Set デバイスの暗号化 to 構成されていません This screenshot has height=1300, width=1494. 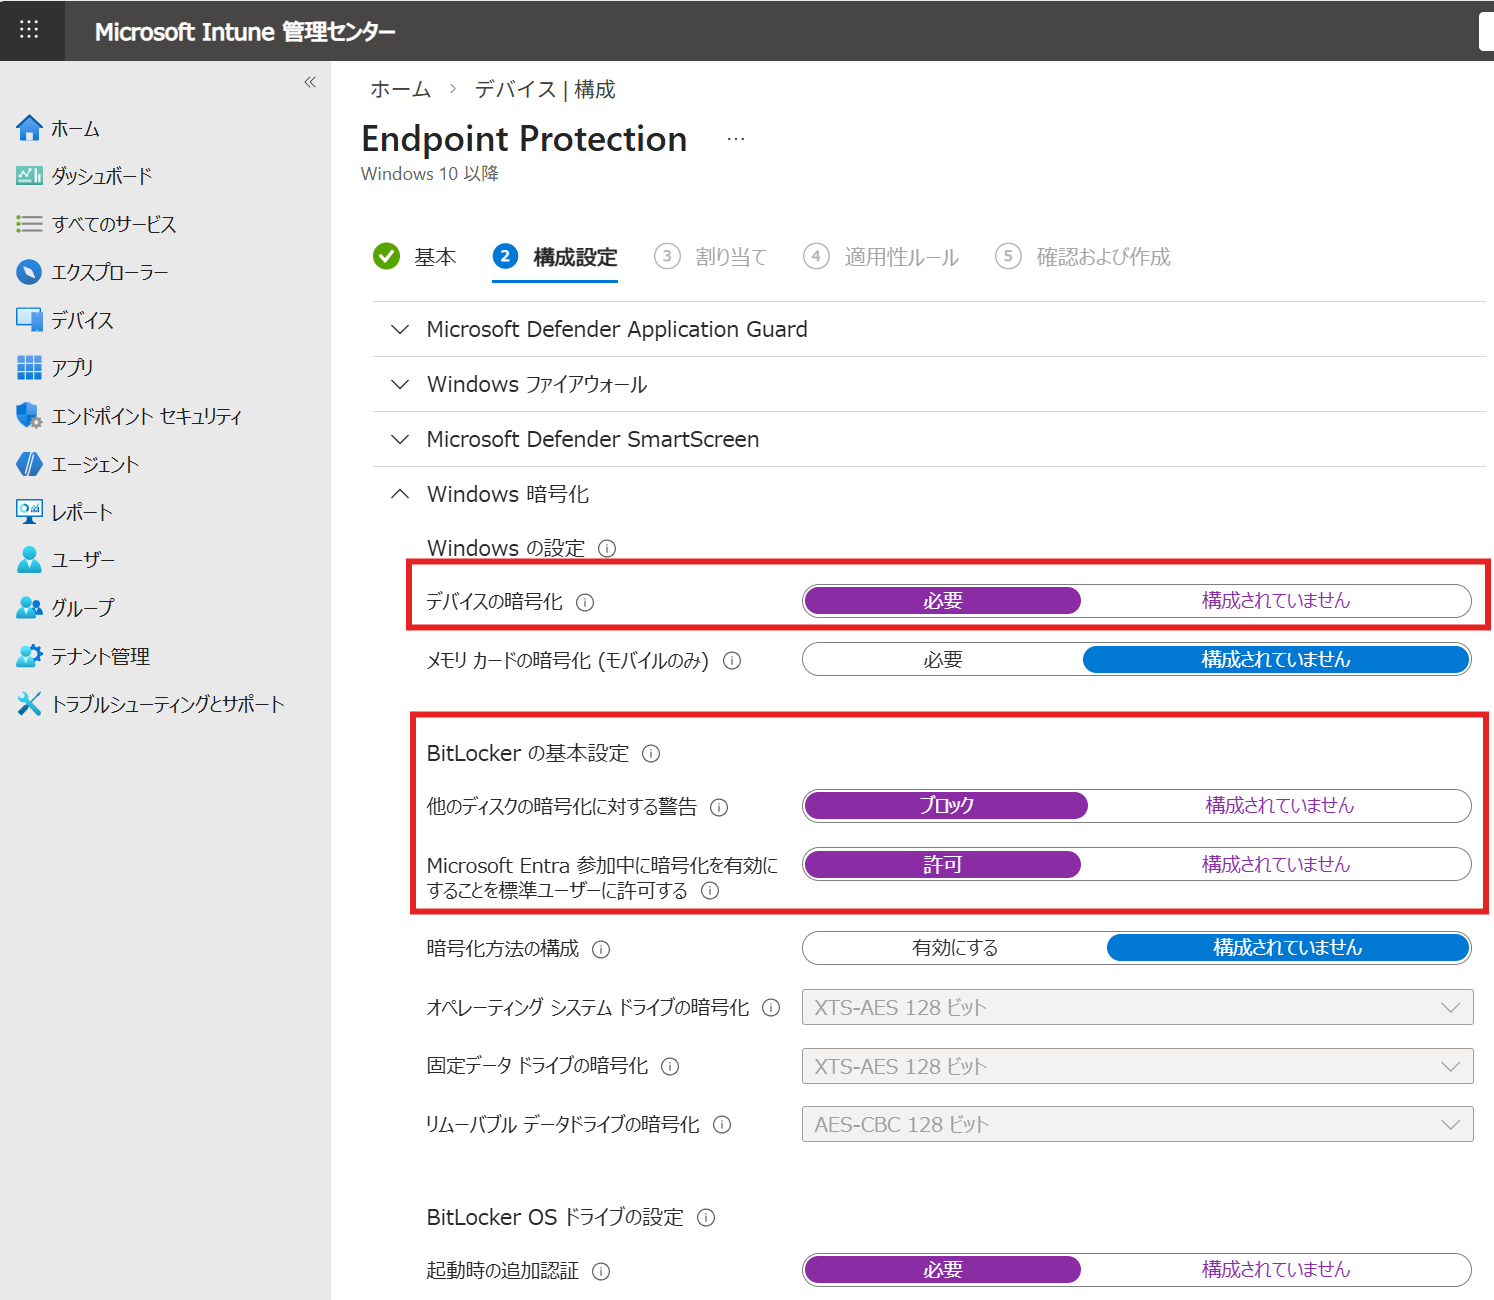coord(1275,601)
